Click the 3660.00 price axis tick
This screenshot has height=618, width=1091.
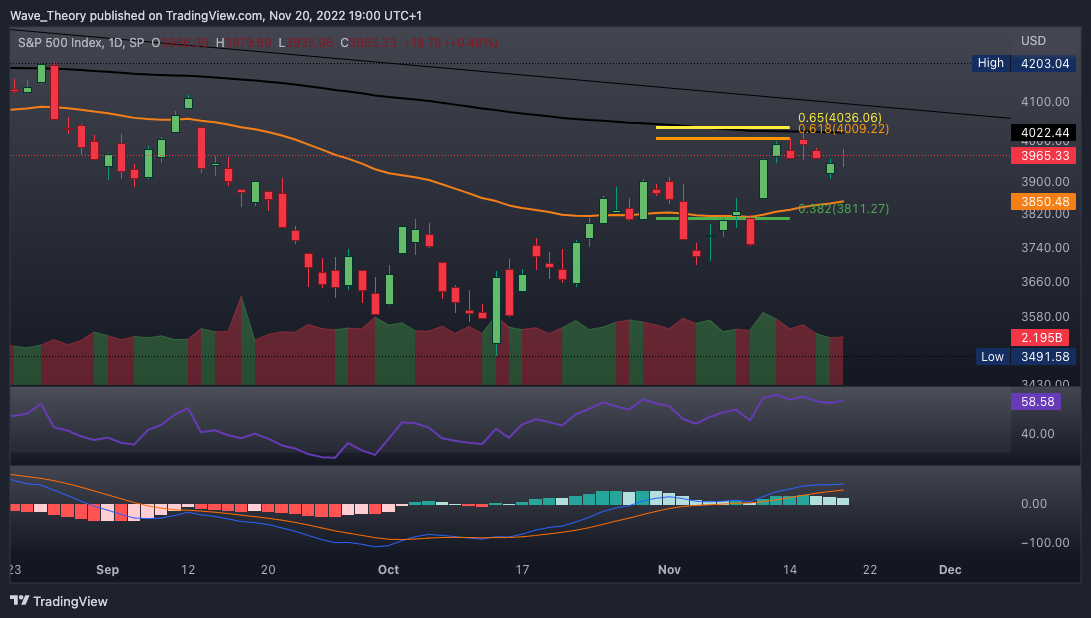(x=1045, y=282)
